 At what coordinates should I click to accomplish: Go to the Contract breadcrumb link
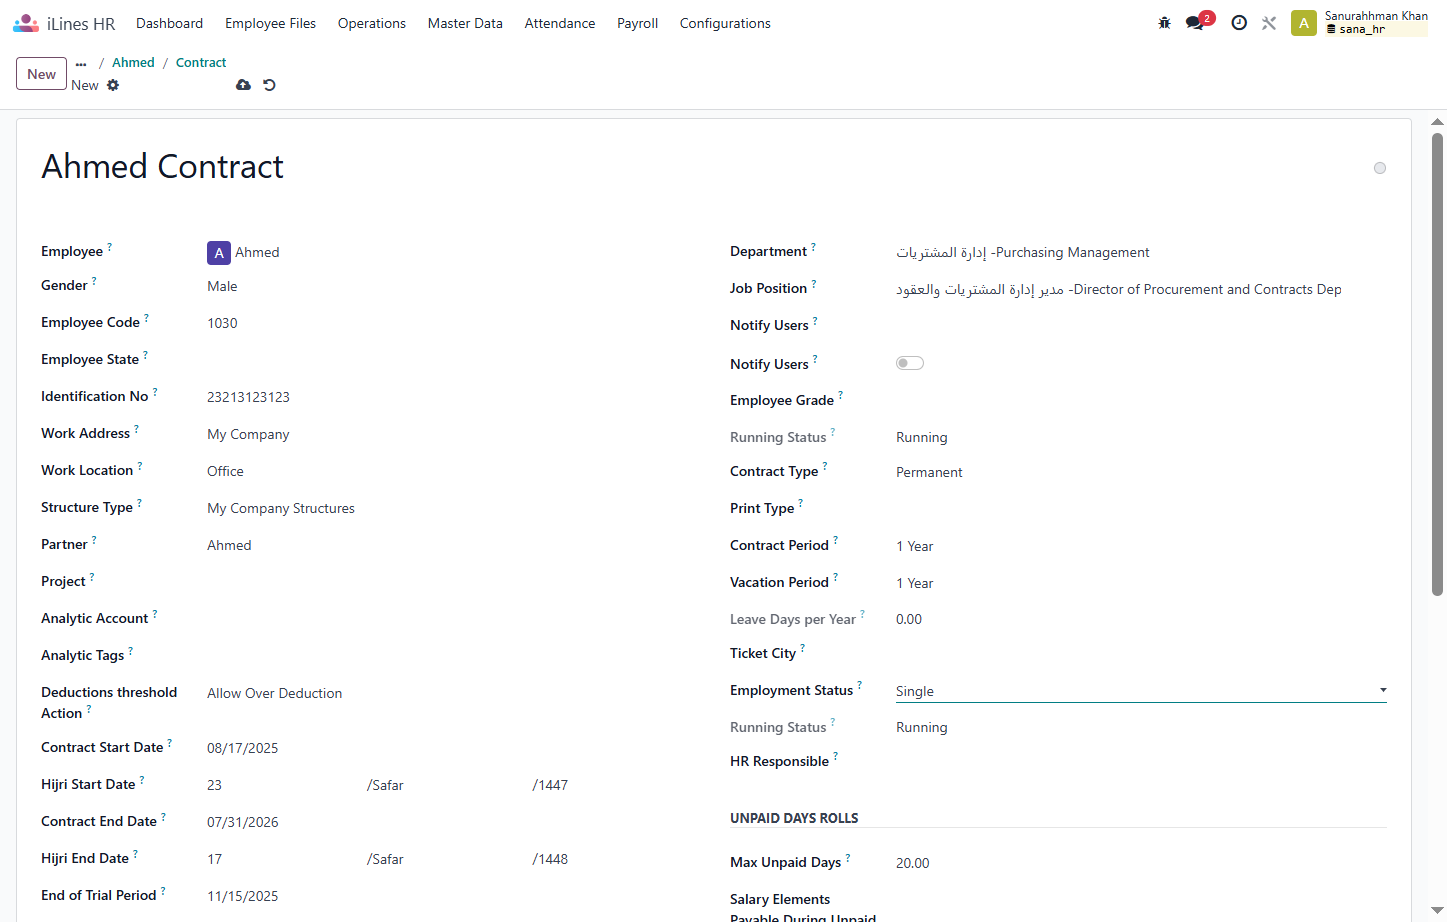[x=201, y=62]
